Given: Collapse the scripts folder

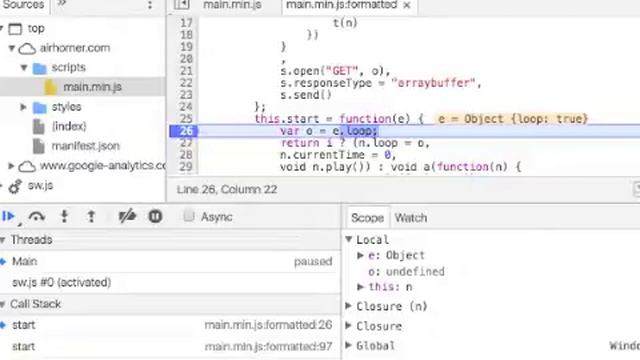Looking at the screenshot, I should click(24, 67).
